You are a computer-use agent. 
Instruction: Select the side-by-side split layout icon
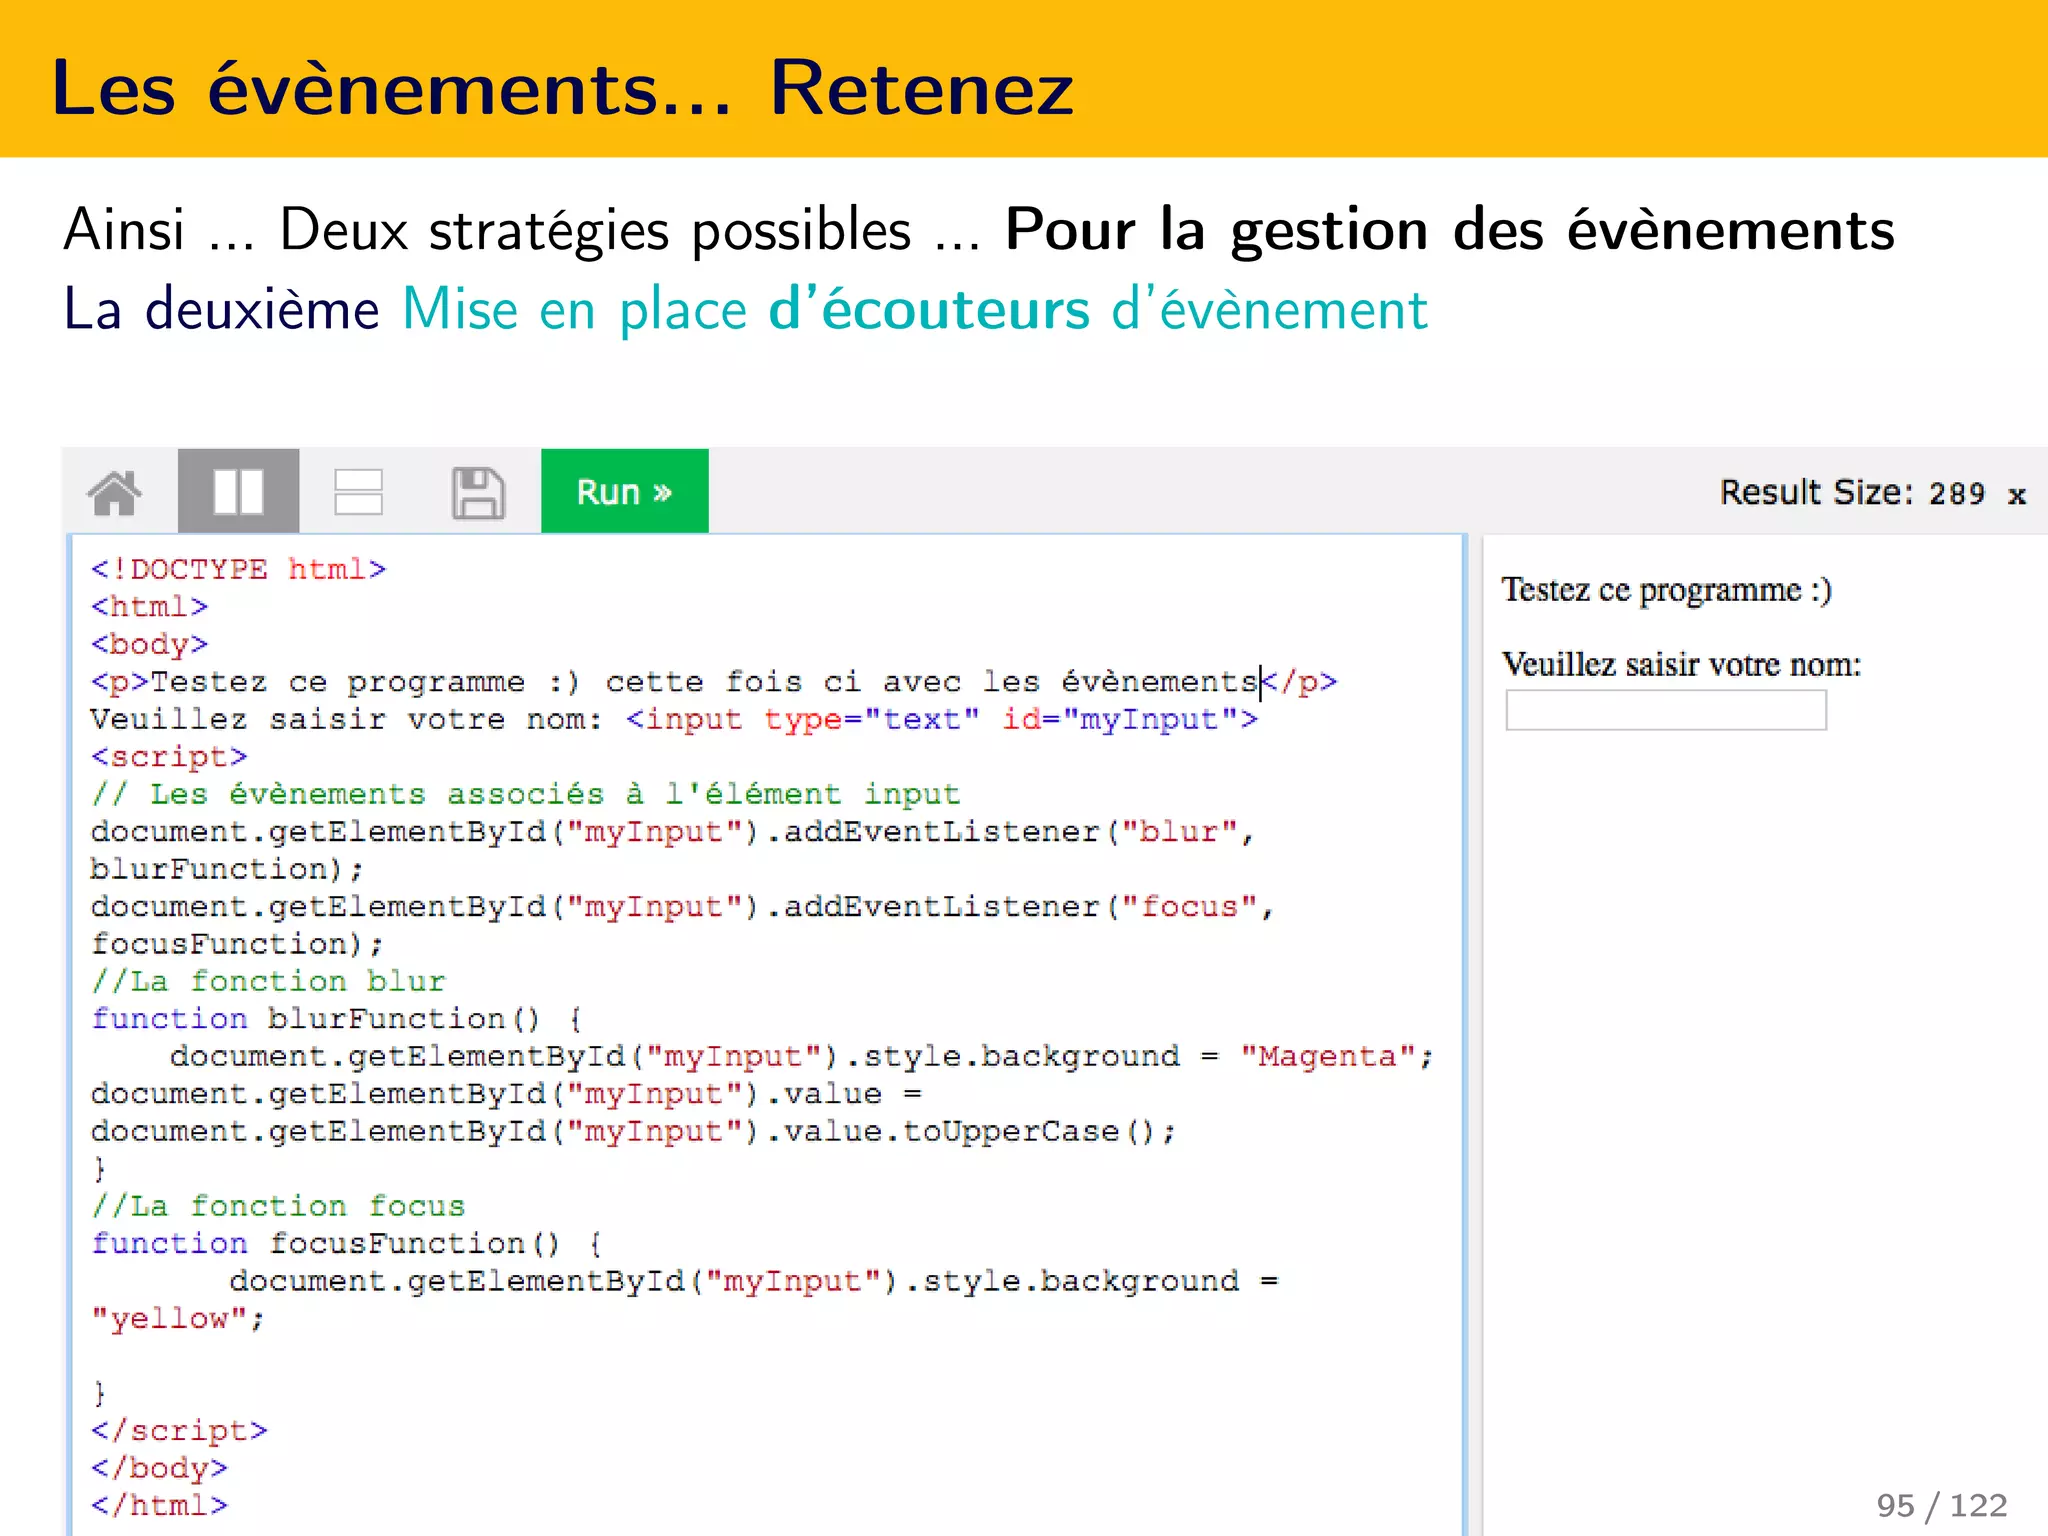(x=238, y=491)
